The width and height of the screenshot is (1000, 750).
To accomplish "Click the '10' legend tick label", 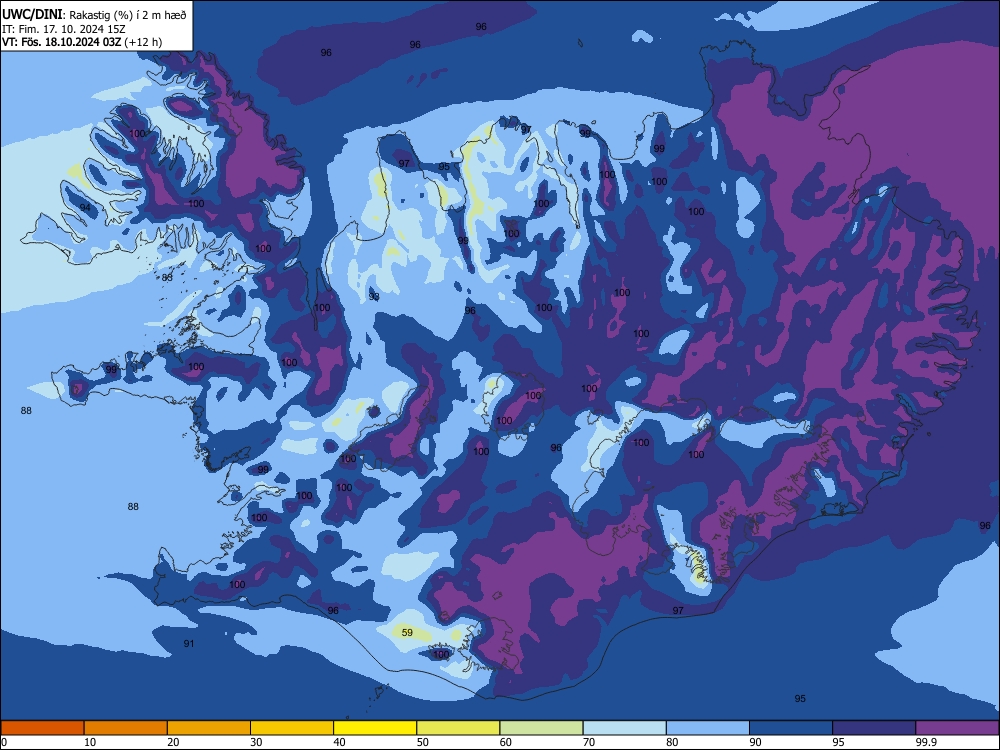I will pyautogui.click(x=90, y=742).
